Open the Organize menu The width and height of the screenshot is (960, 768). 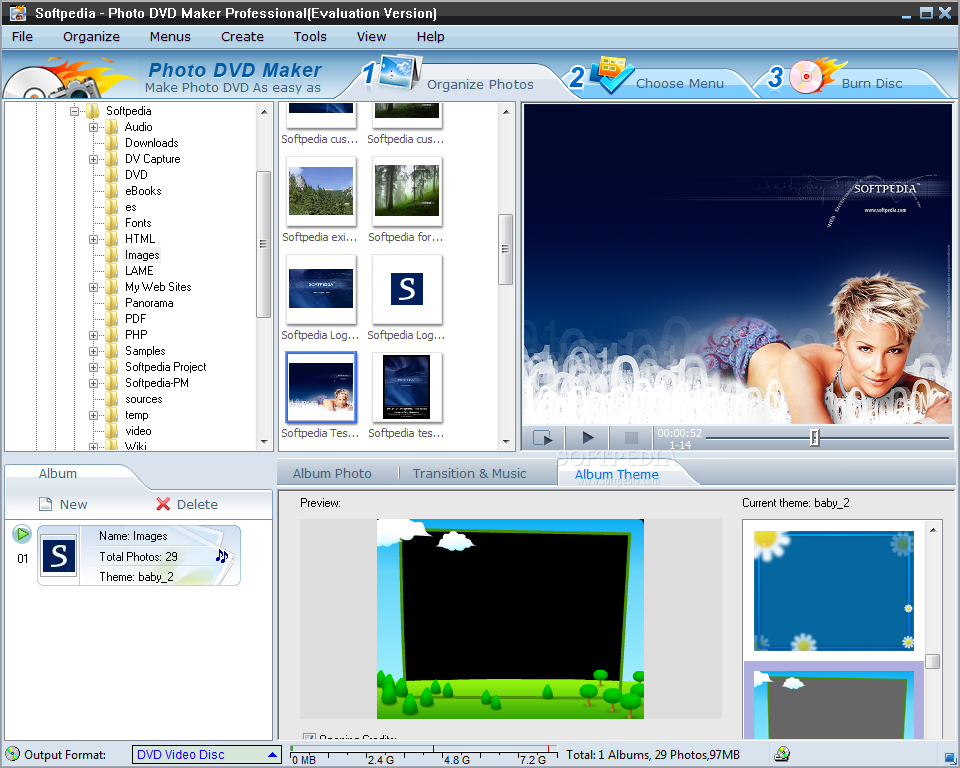click(x=91, y=37)
